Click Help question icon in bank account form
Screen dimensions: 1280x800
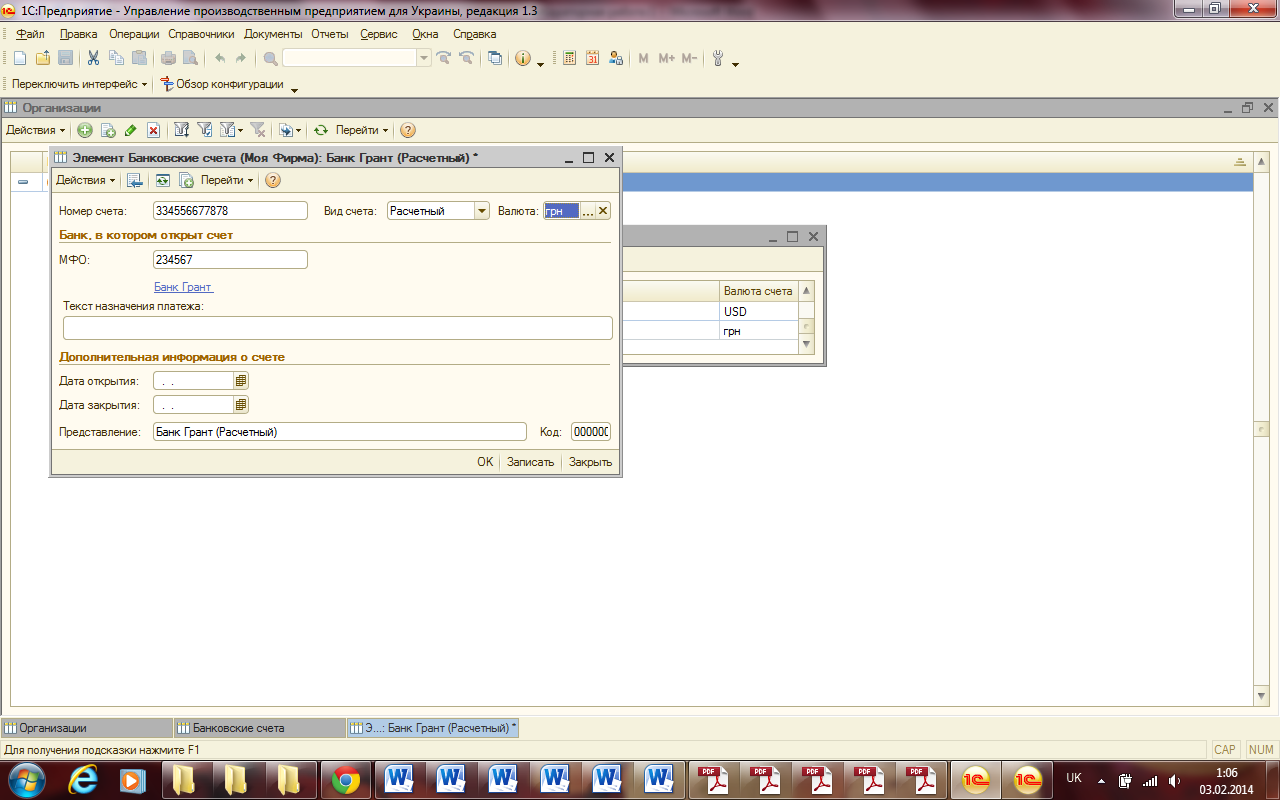pos(273,180)
